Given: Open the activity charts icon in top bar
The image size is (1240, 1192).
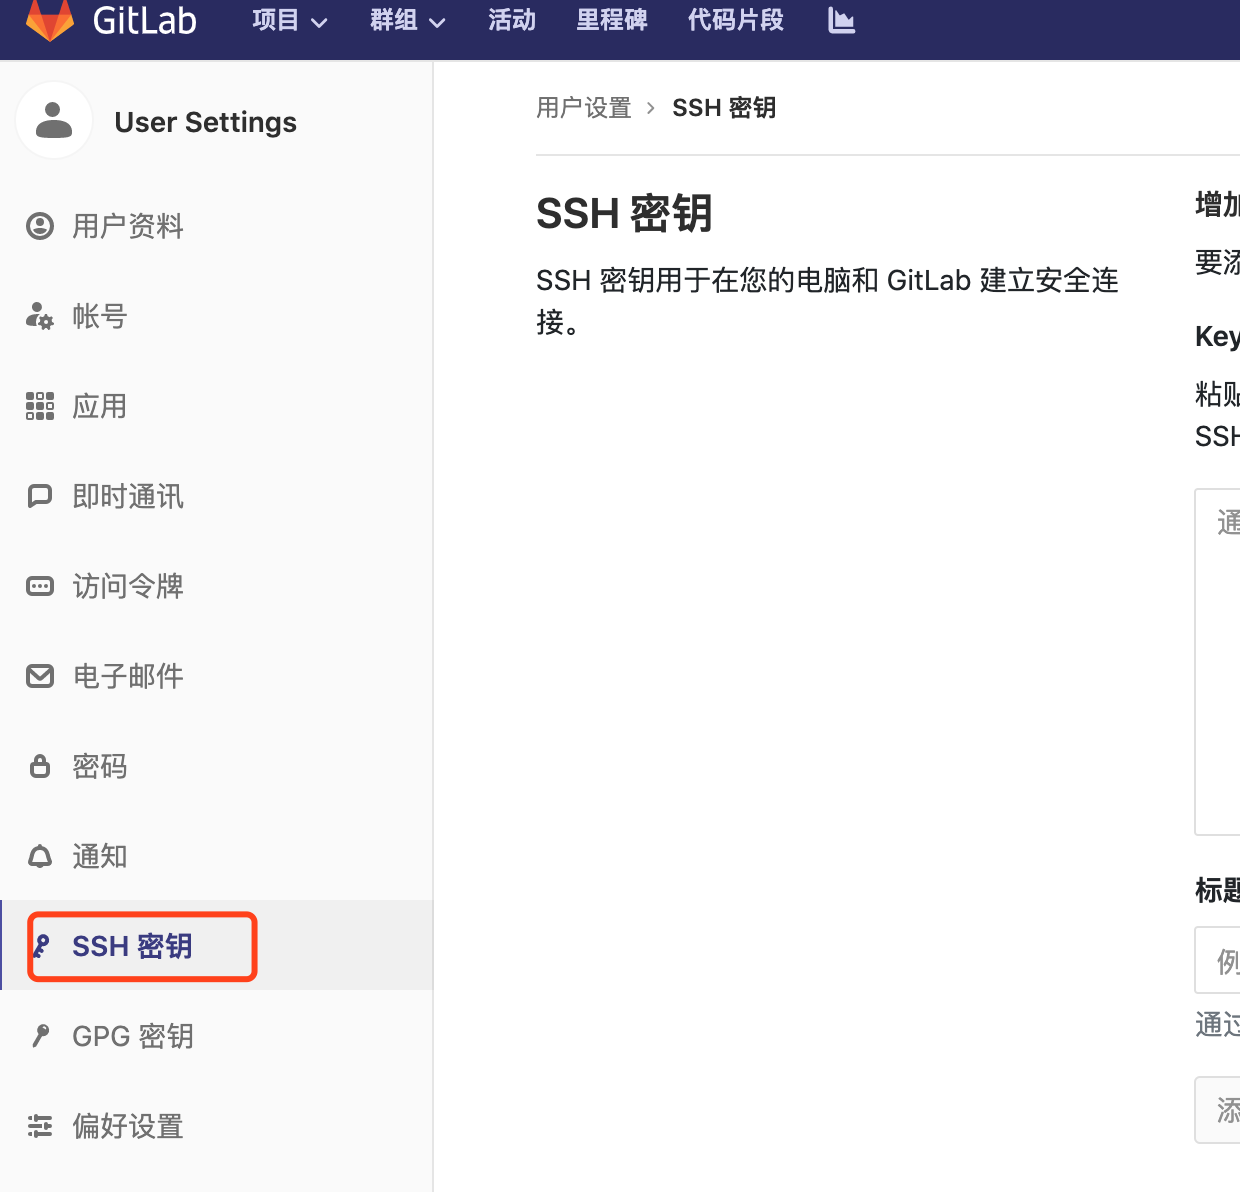Looking at the screenshot, I should tap(840, 20).
